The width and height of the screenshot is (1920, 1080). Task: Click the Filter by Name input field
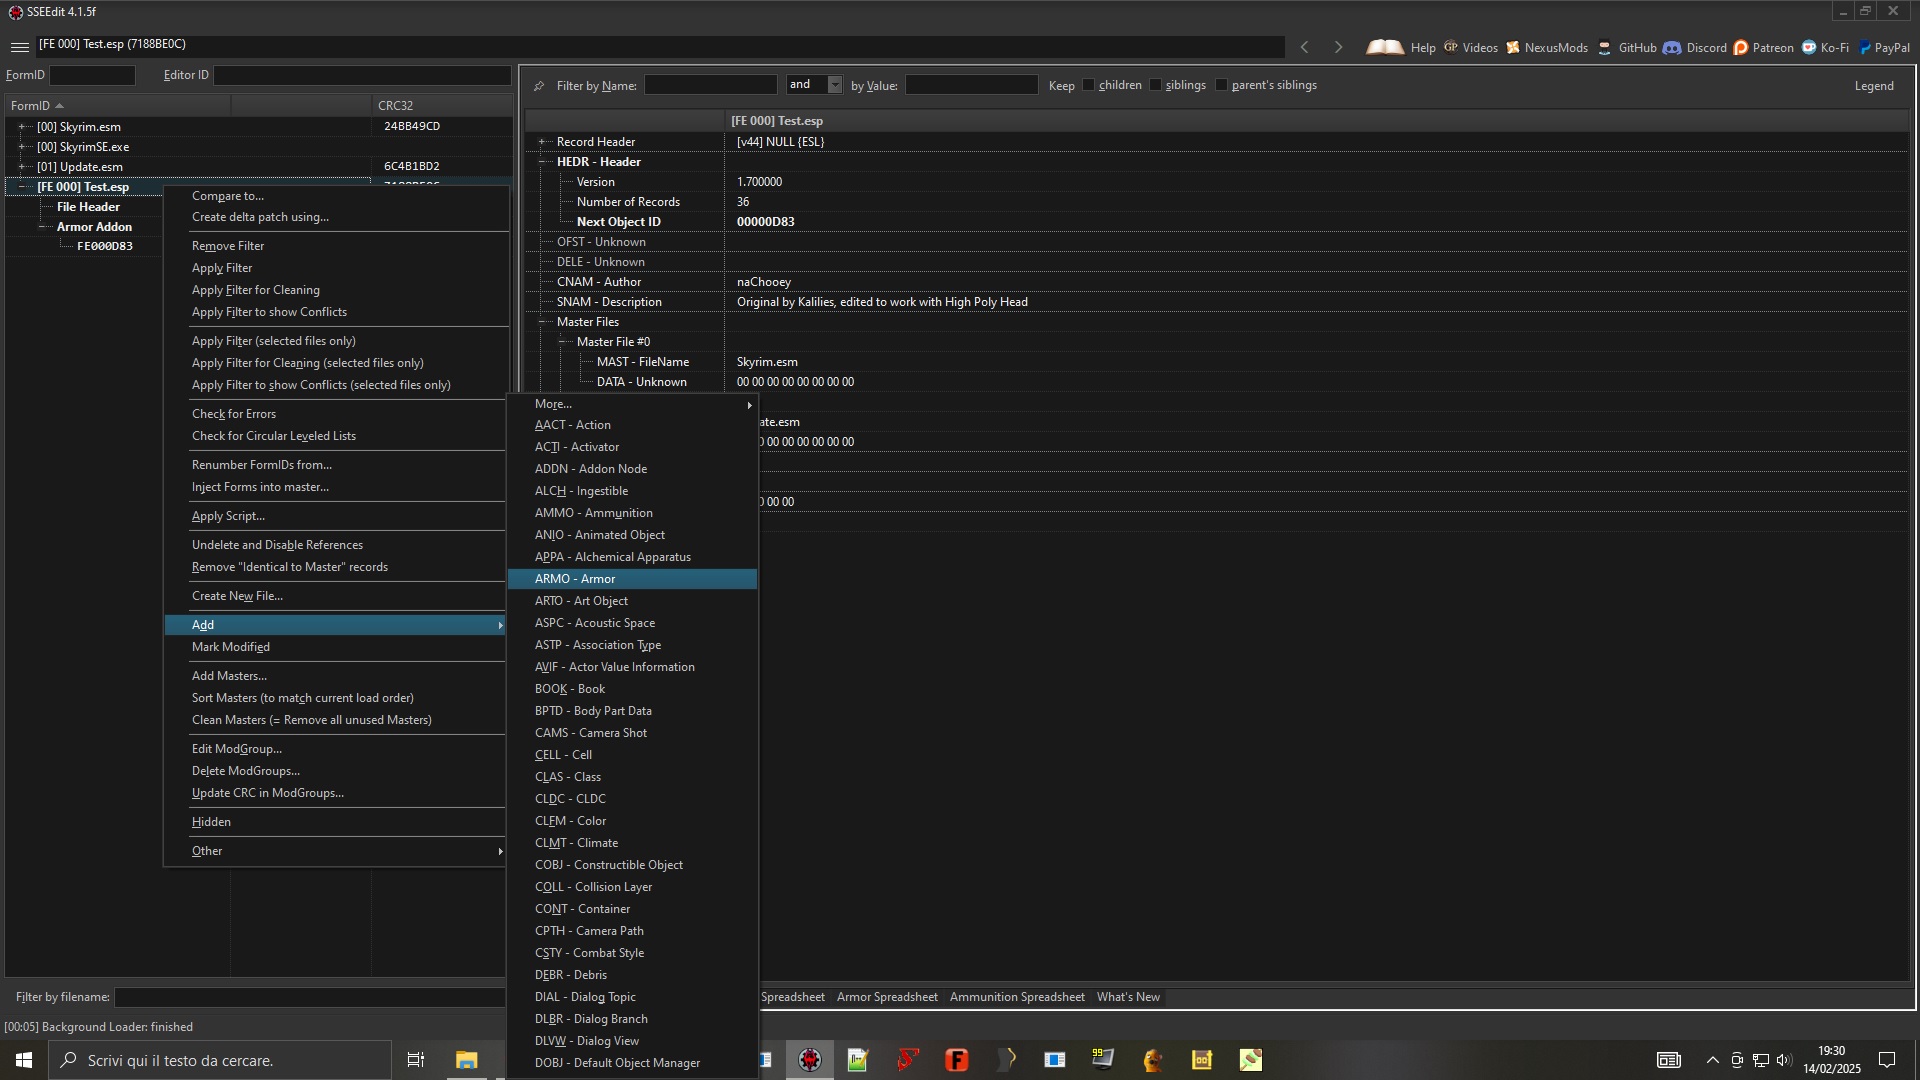click(x=710, y=85)
